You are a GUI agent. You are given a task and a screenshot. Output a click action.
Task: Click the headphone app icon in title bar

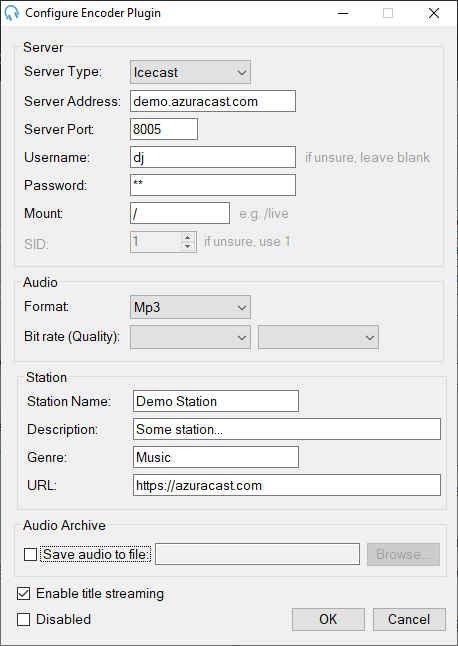click(12, 13)
